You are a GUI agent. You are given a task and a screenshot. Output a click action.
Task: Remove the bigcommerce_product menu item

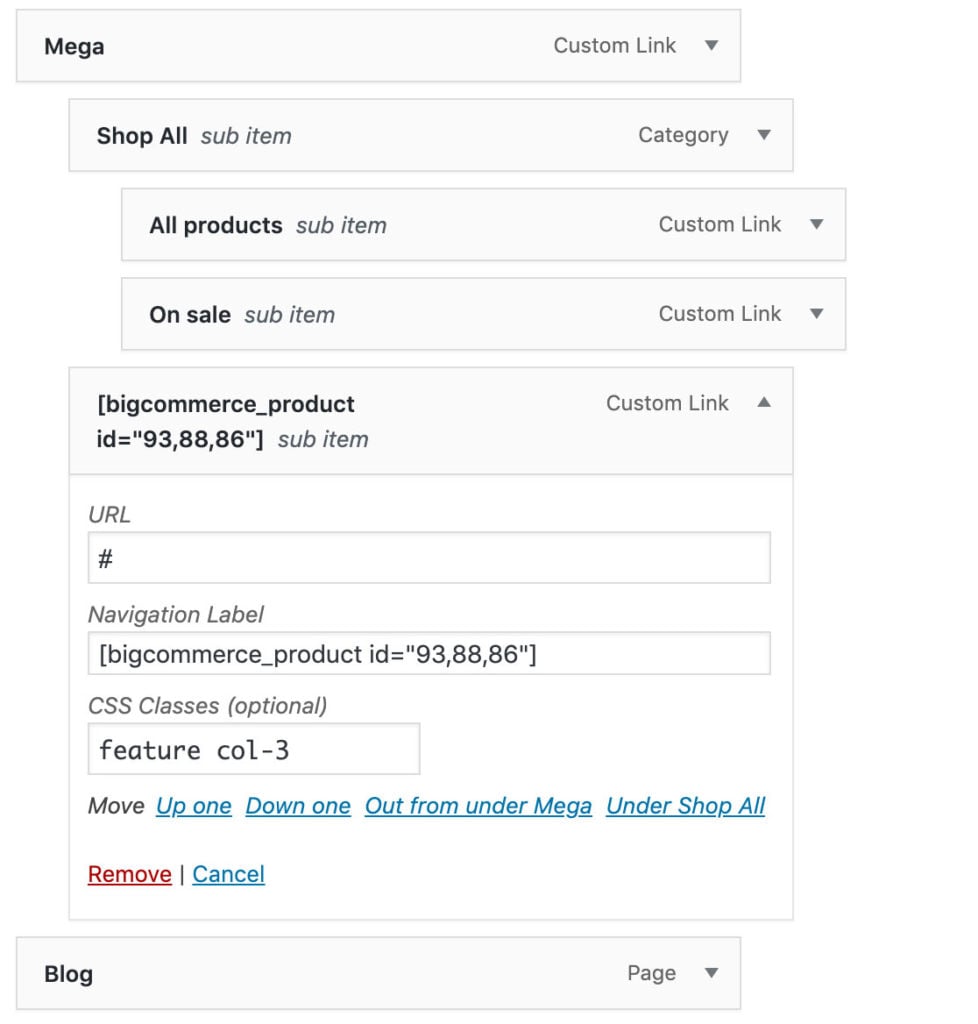tap(129, 873)
